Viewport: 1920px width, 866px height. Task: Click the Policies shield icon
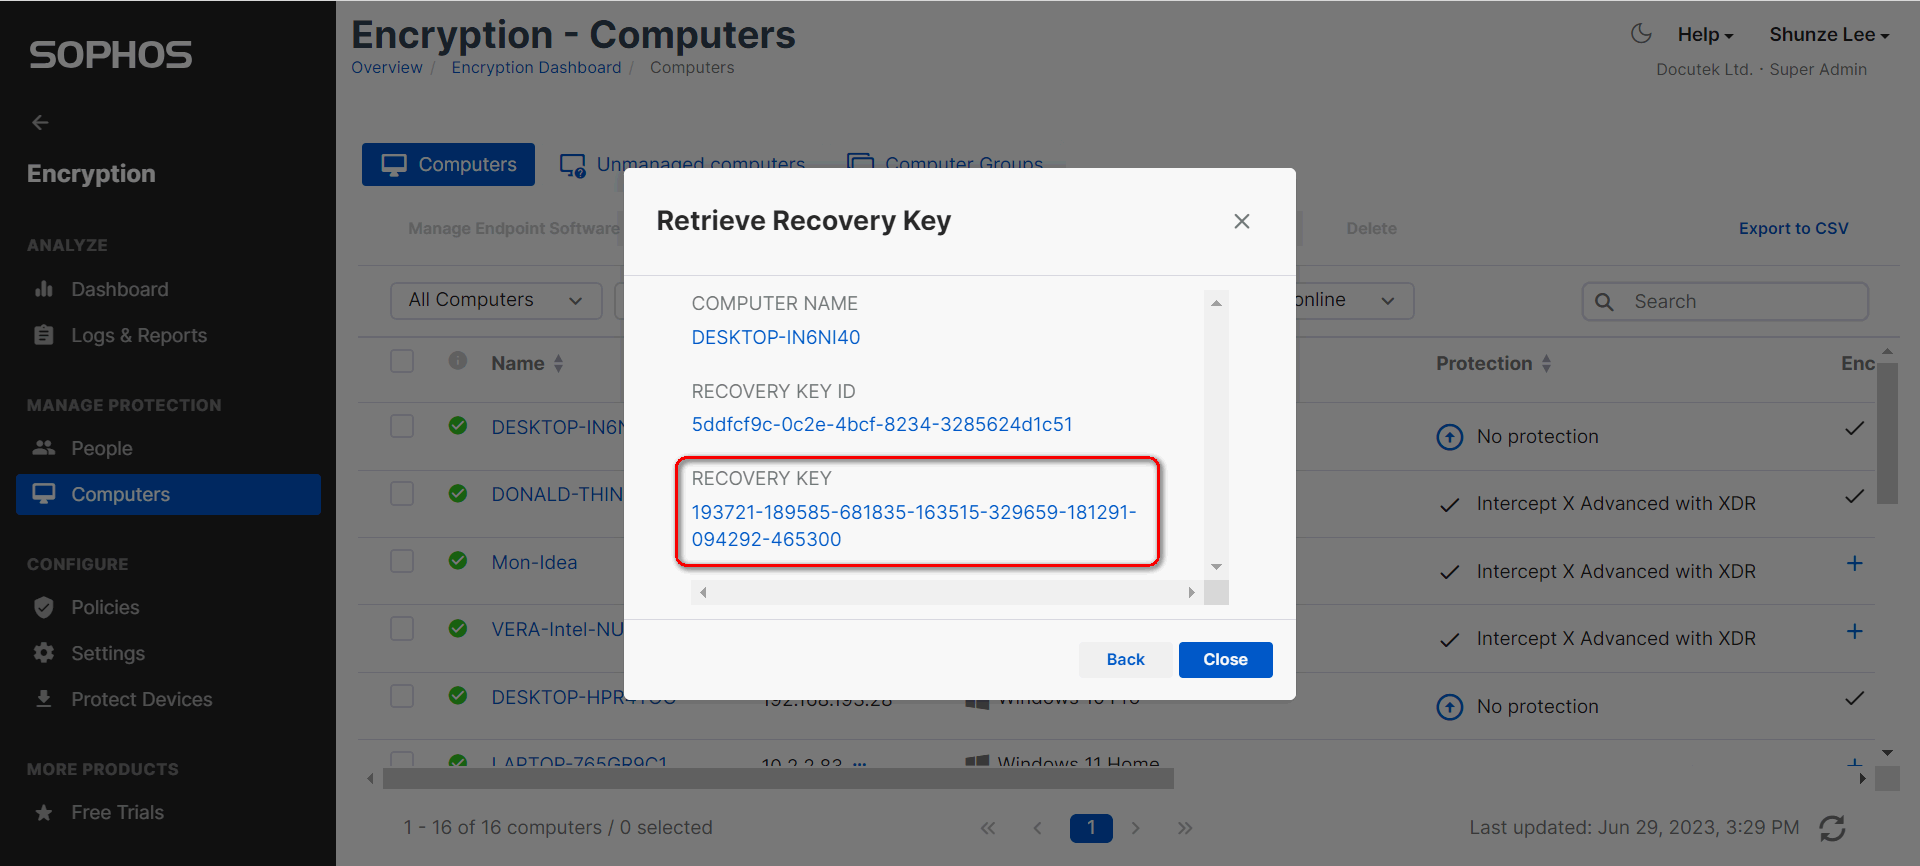click(44, 607)
